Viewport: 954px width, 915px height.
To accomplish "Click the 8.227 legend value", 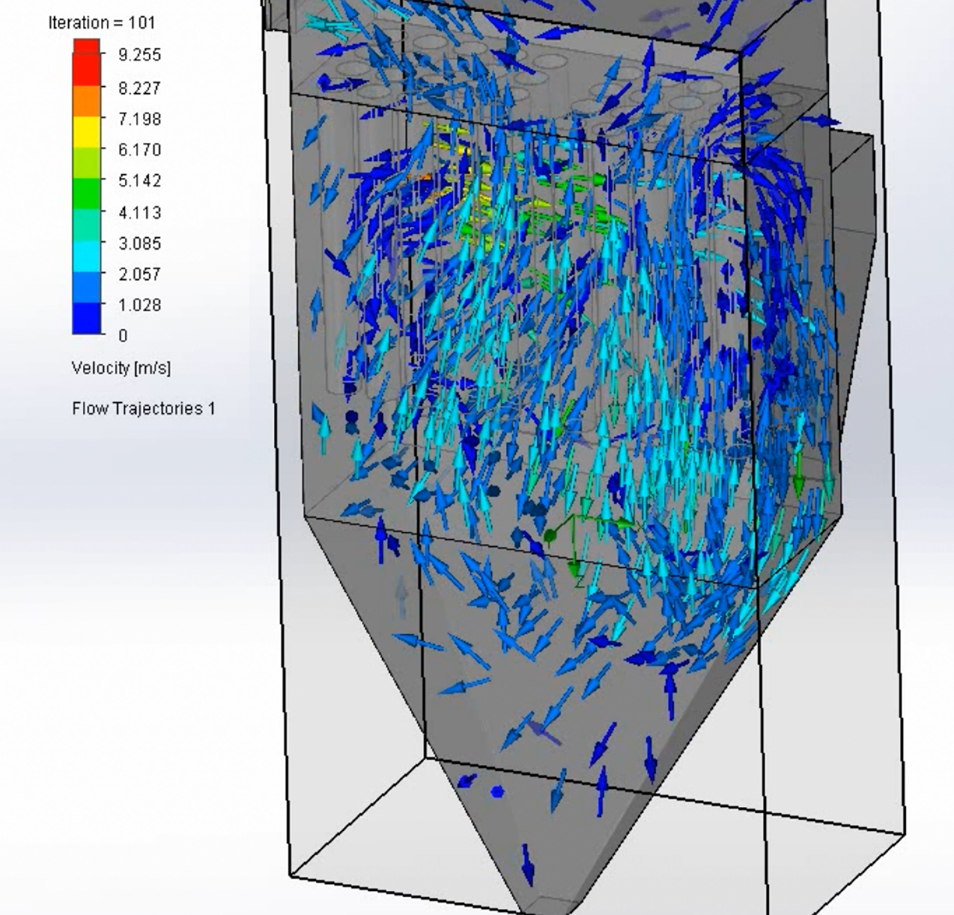I will [x=139, y=88].
